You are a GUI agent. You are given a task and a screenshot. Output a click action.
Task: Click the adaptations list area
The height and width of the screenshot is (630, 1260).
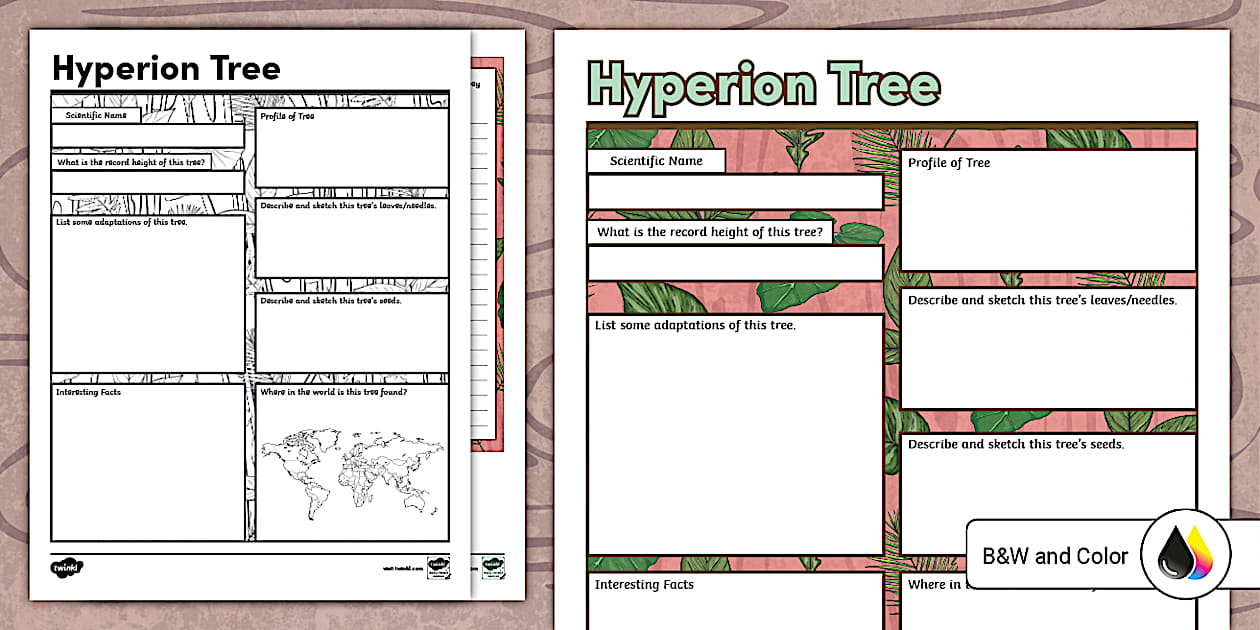coord(735,430)
